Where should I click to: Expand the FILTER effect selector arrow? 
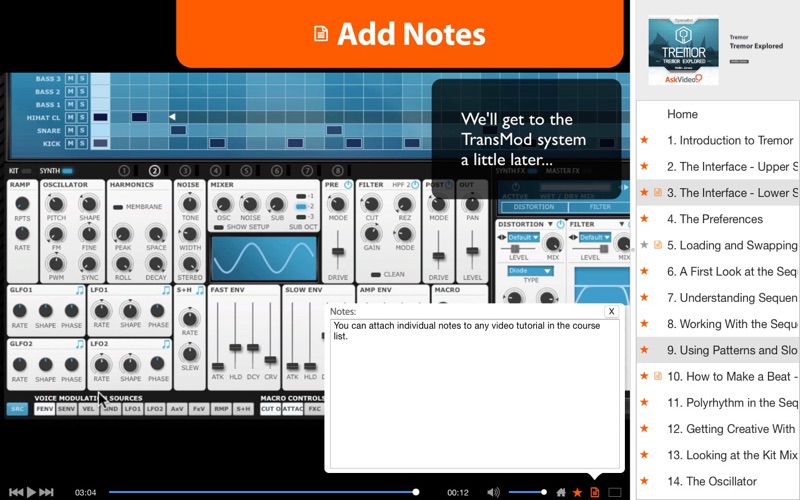click(x=621, y=224)
